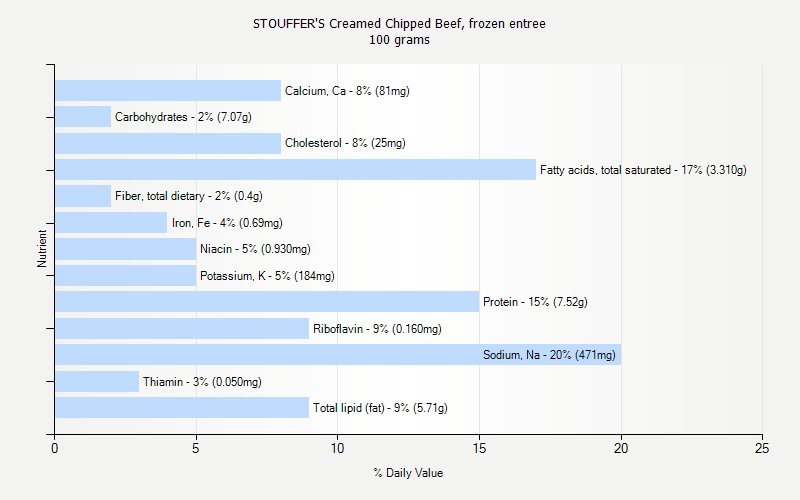Select the Carbohydrates bar
This screenshot has height=500, width=800.
coord(83,116)
